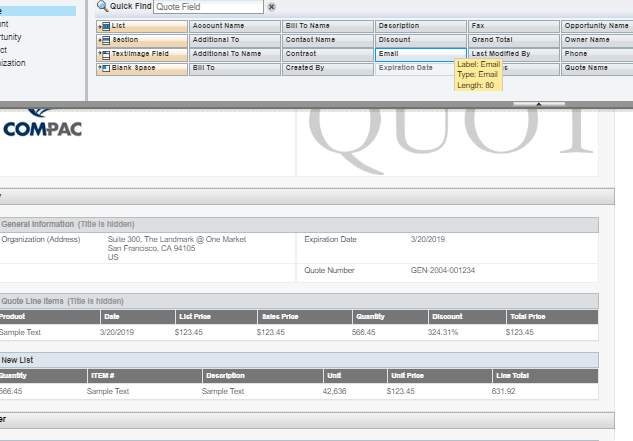Click the 3/20/2019 expiration date value
This screenshot has width=633, height=441.
[x=428, y=239]
